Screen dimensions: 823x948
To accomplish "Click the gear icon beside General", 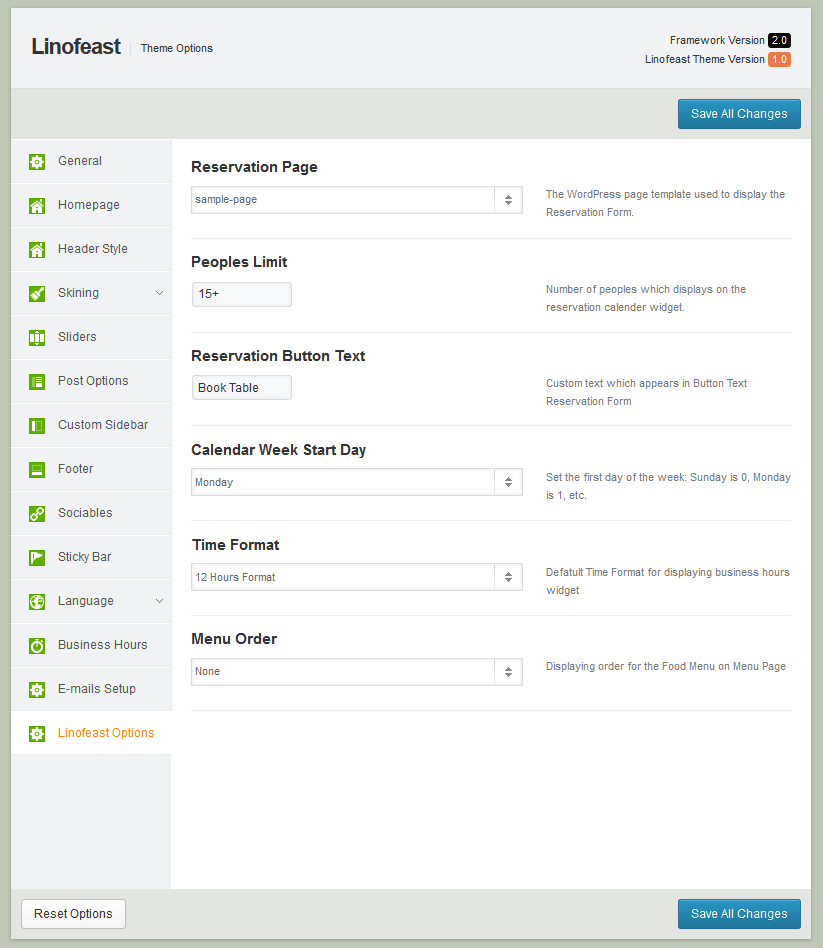I will [37, 162].
